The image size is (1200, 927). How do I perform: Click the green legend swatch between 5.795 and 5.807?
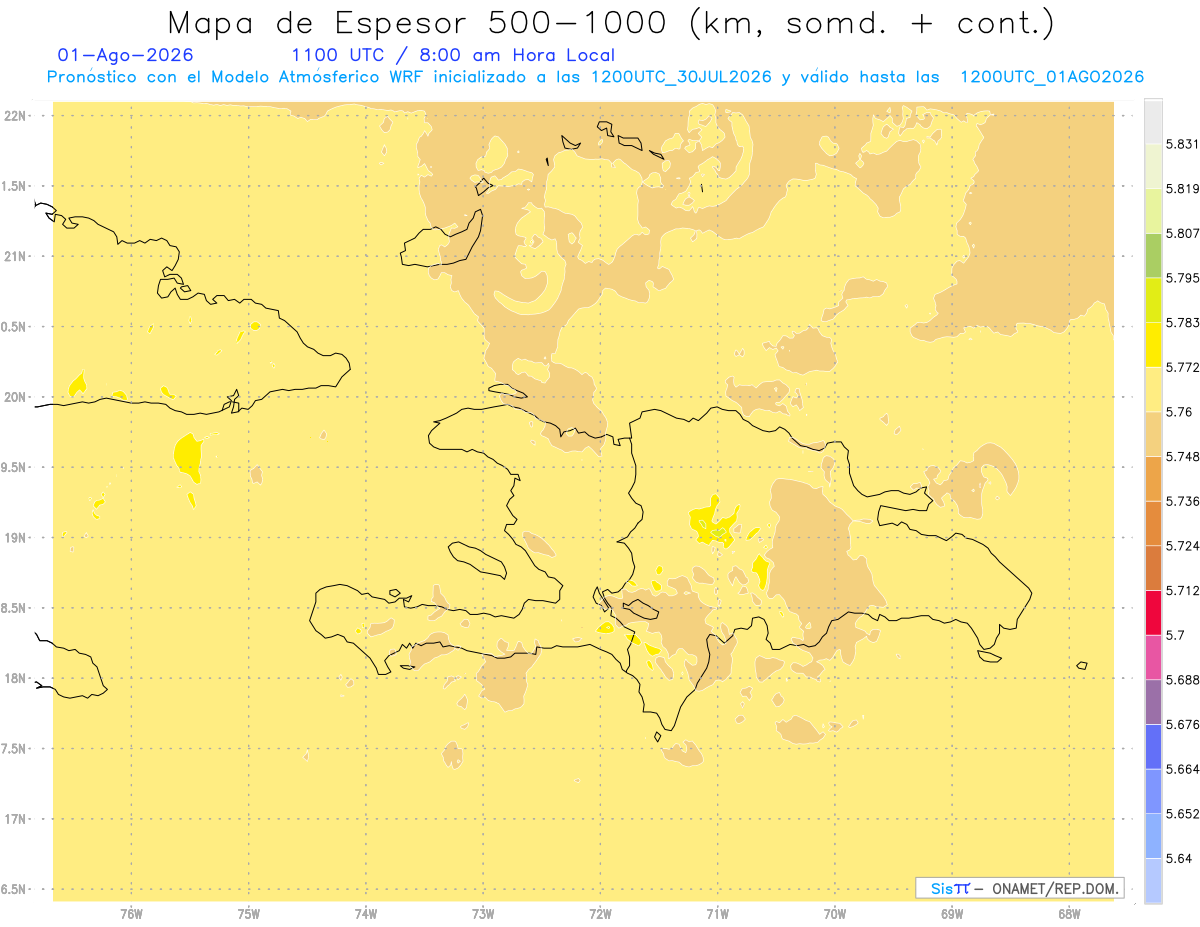pyautogui.click(x=1153, y=255)
